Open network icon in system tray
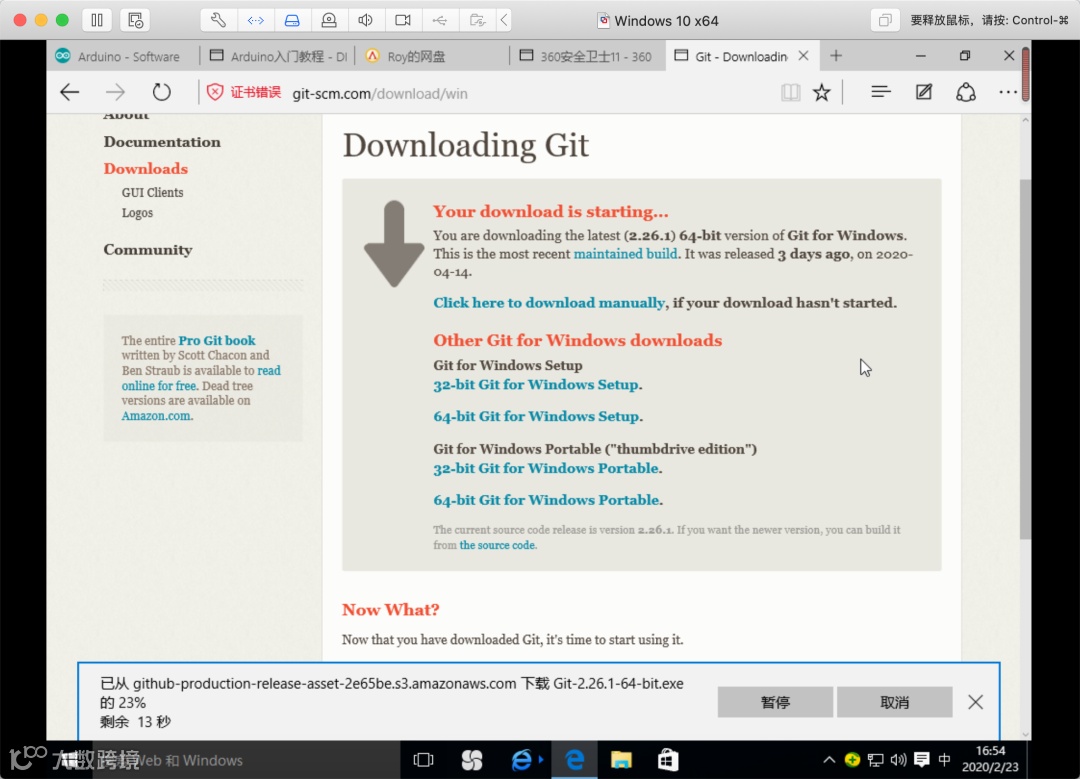The height and width of the screenshot is (779, 1080). pos(875,760)
